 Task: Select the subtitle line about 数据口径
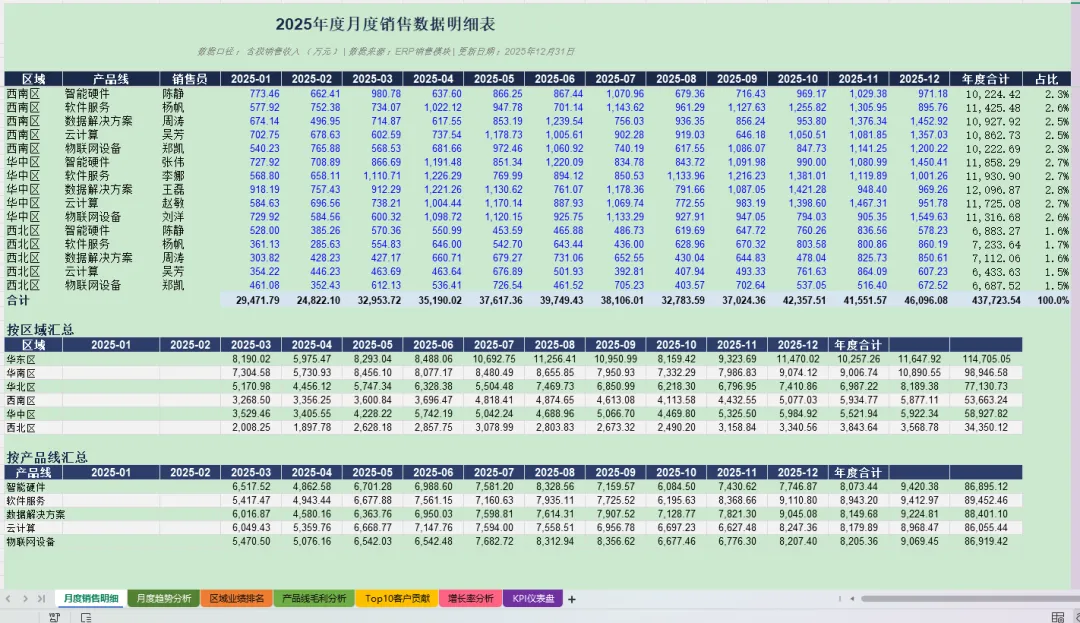[x=386, y=52]
